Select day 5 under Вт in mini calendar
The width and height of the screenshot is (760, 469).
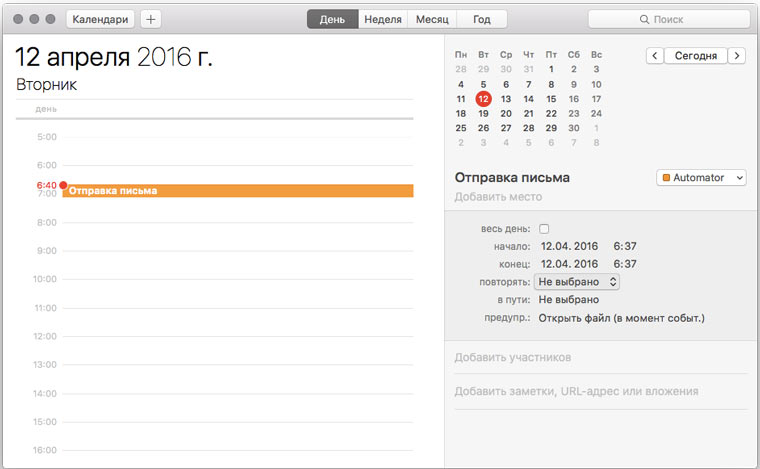click(483, 84)
